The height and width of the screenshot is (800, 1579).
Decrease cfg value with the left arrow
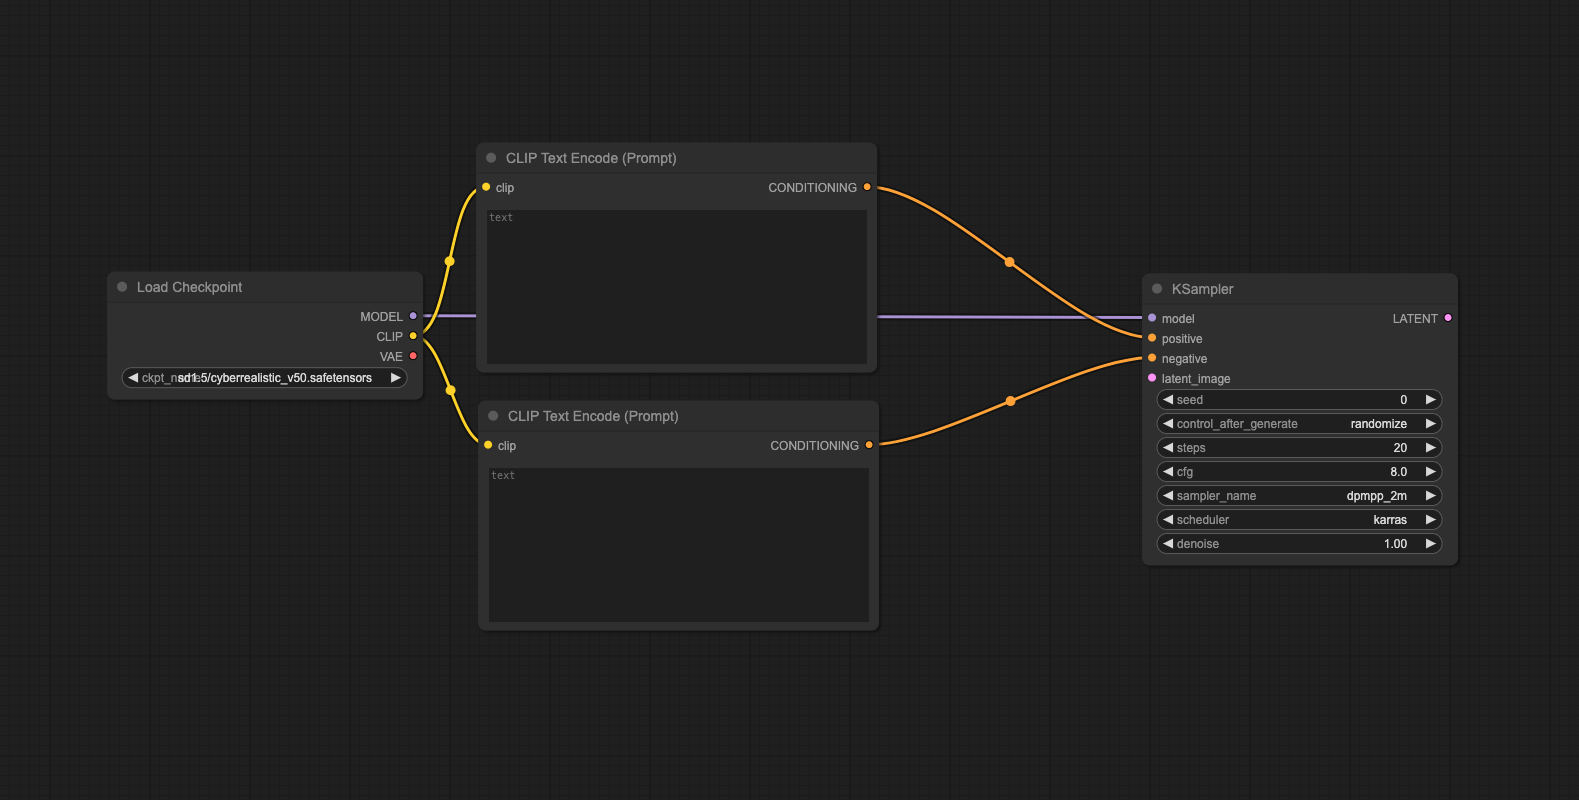point(1168,472)
